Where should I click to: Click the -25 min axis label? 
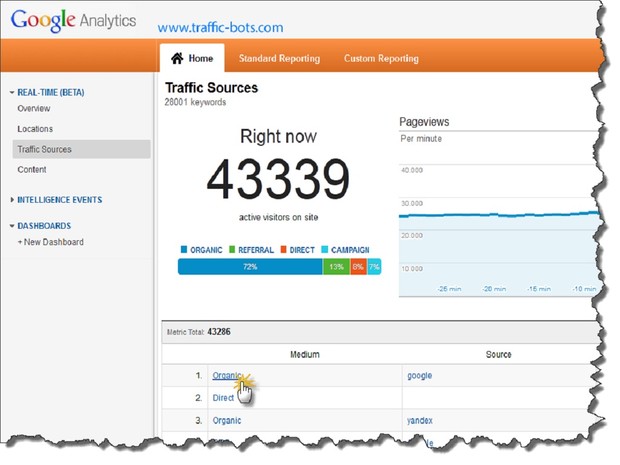[x=449, y=289]
